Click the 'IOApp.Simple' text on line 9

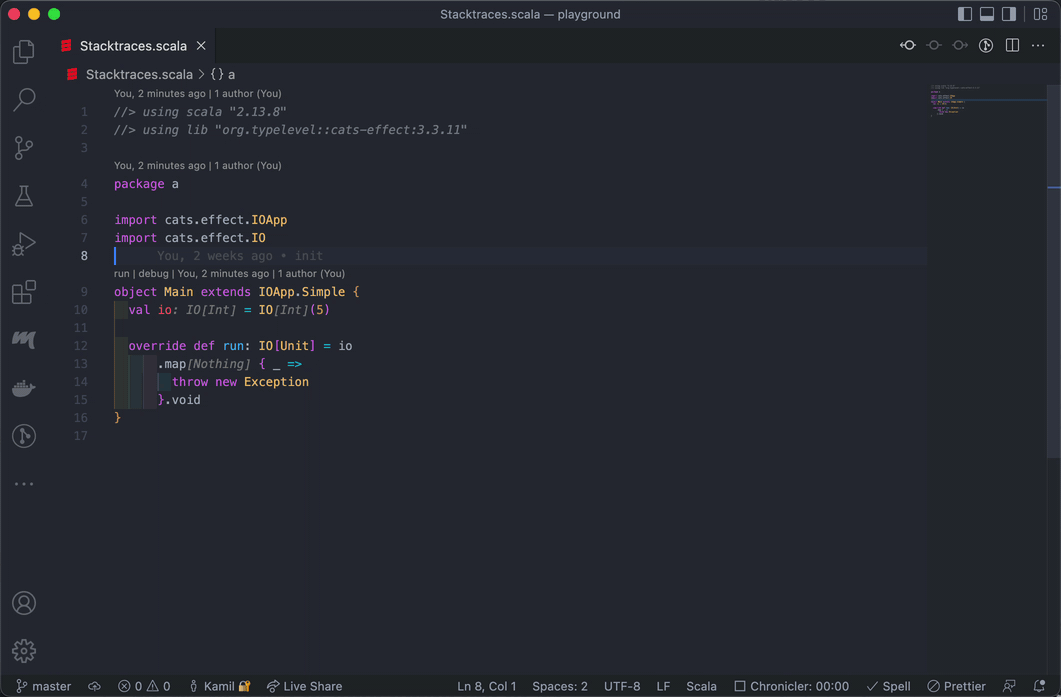point(302,292)
